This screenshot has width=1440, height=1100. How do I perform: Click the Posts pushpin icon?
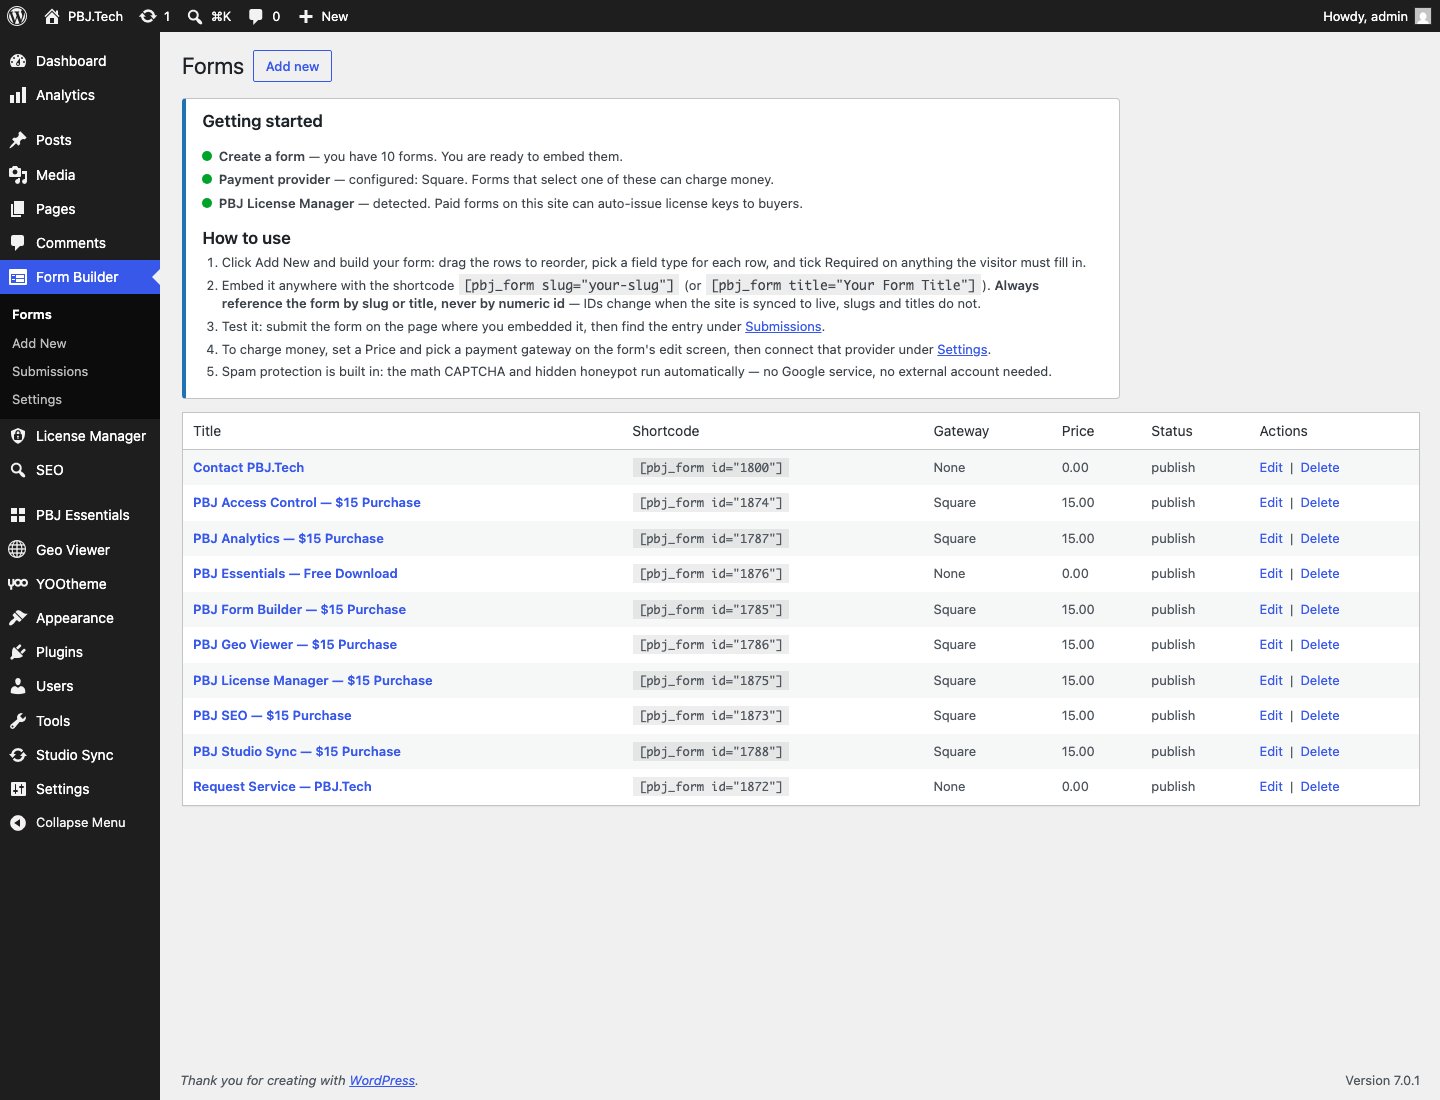[x=18, y=140]
